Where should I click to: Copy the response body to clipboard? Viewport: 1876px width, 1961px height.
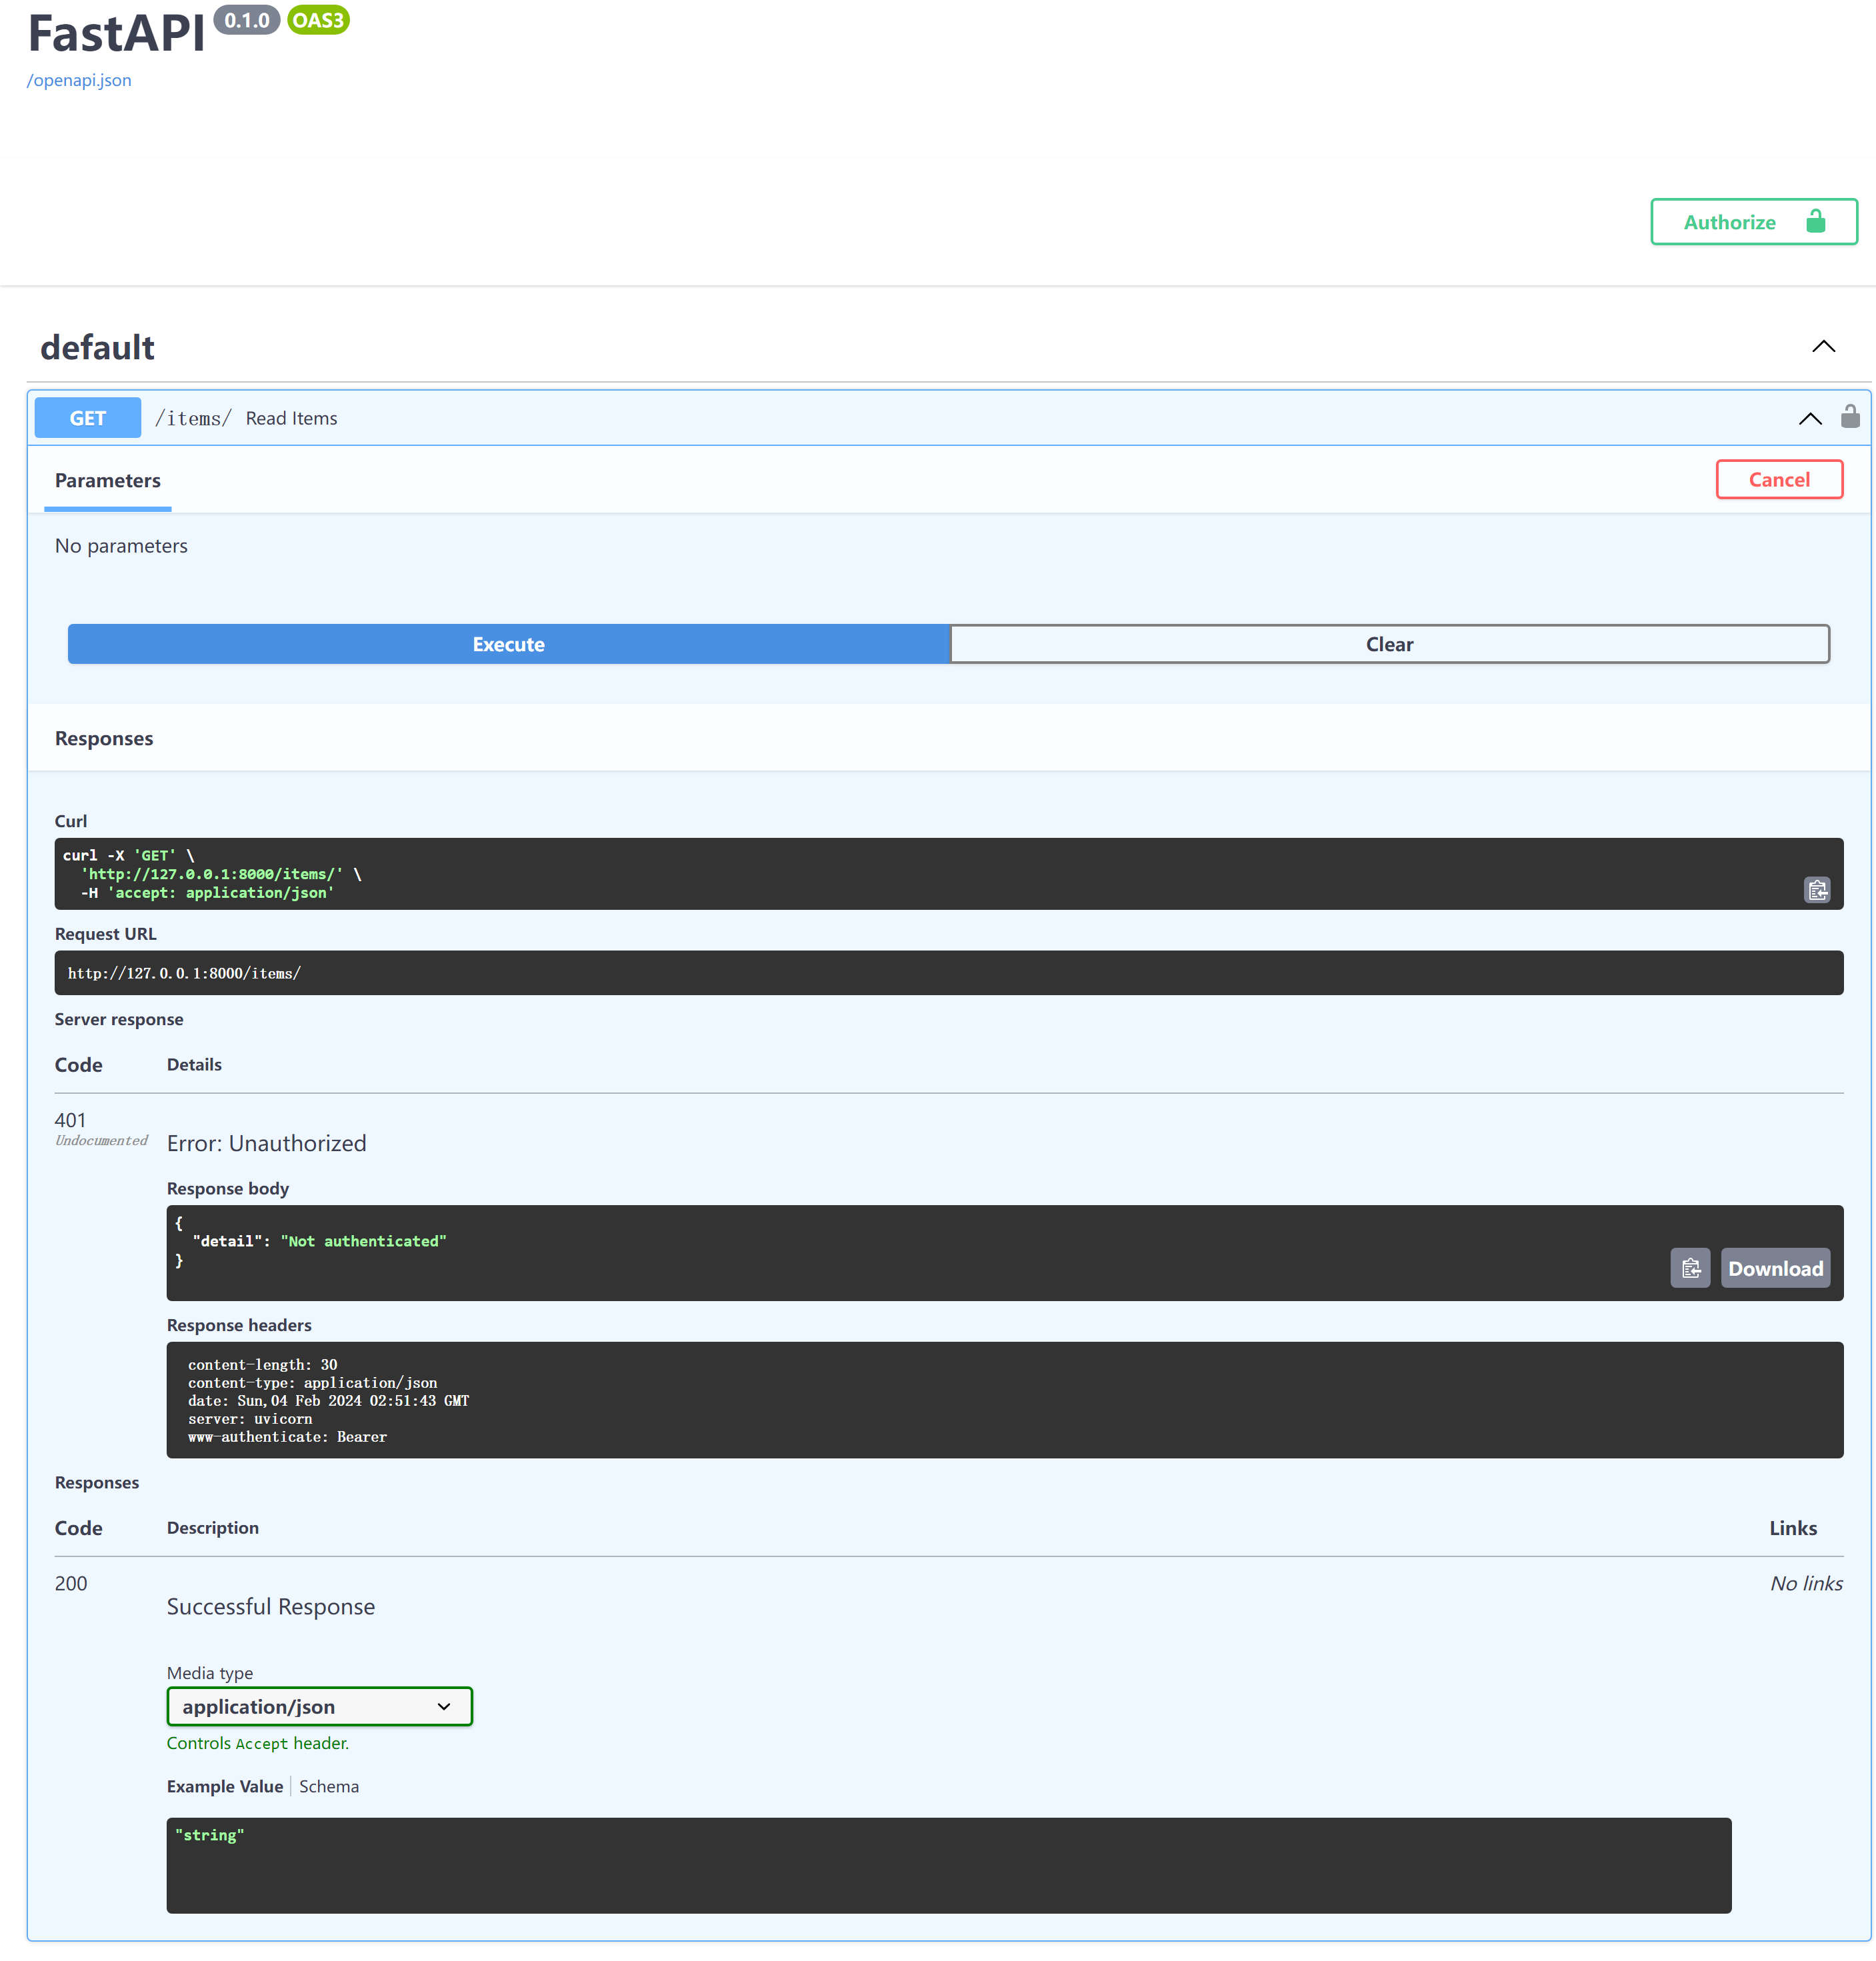pyautogui.click(x=1690, y=1268)
